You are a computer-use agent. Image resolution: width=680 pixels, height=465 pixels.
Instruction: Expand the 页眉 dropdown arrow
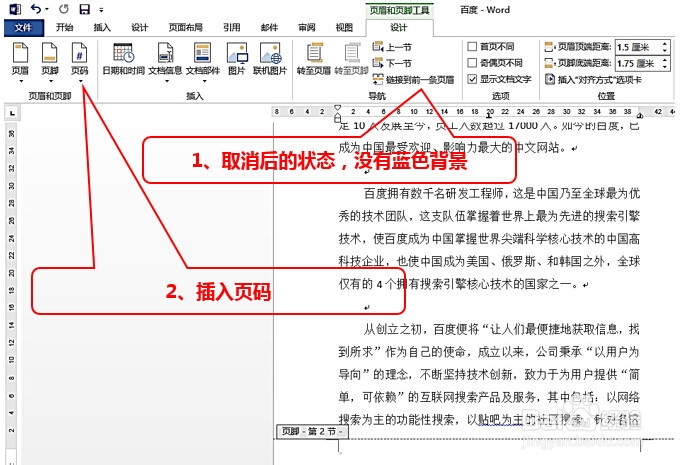(x=20, y=81)
